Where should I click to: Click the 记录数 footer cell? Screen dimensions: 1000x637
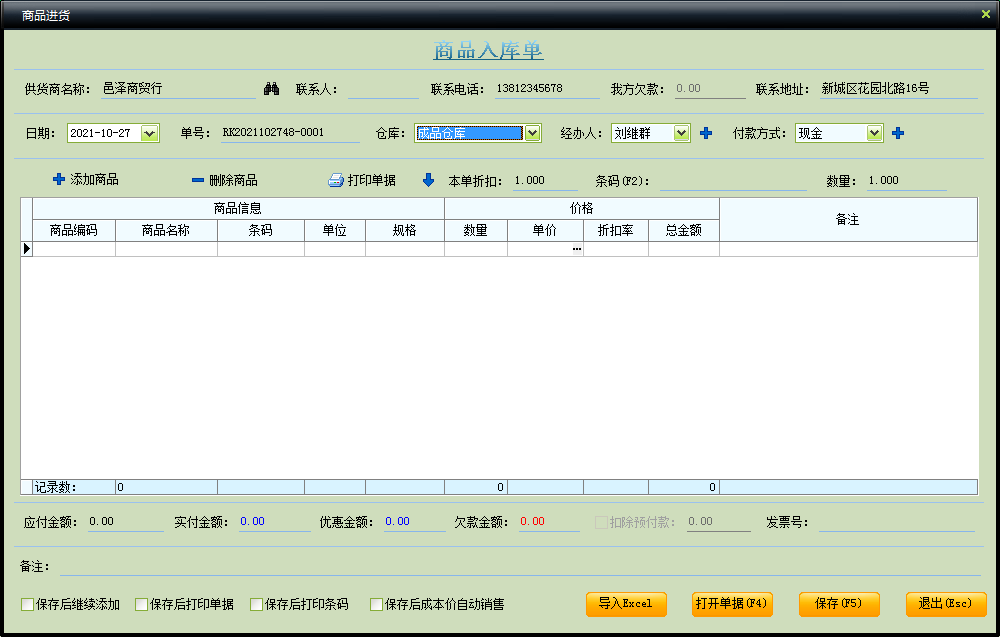pos(74,487)
